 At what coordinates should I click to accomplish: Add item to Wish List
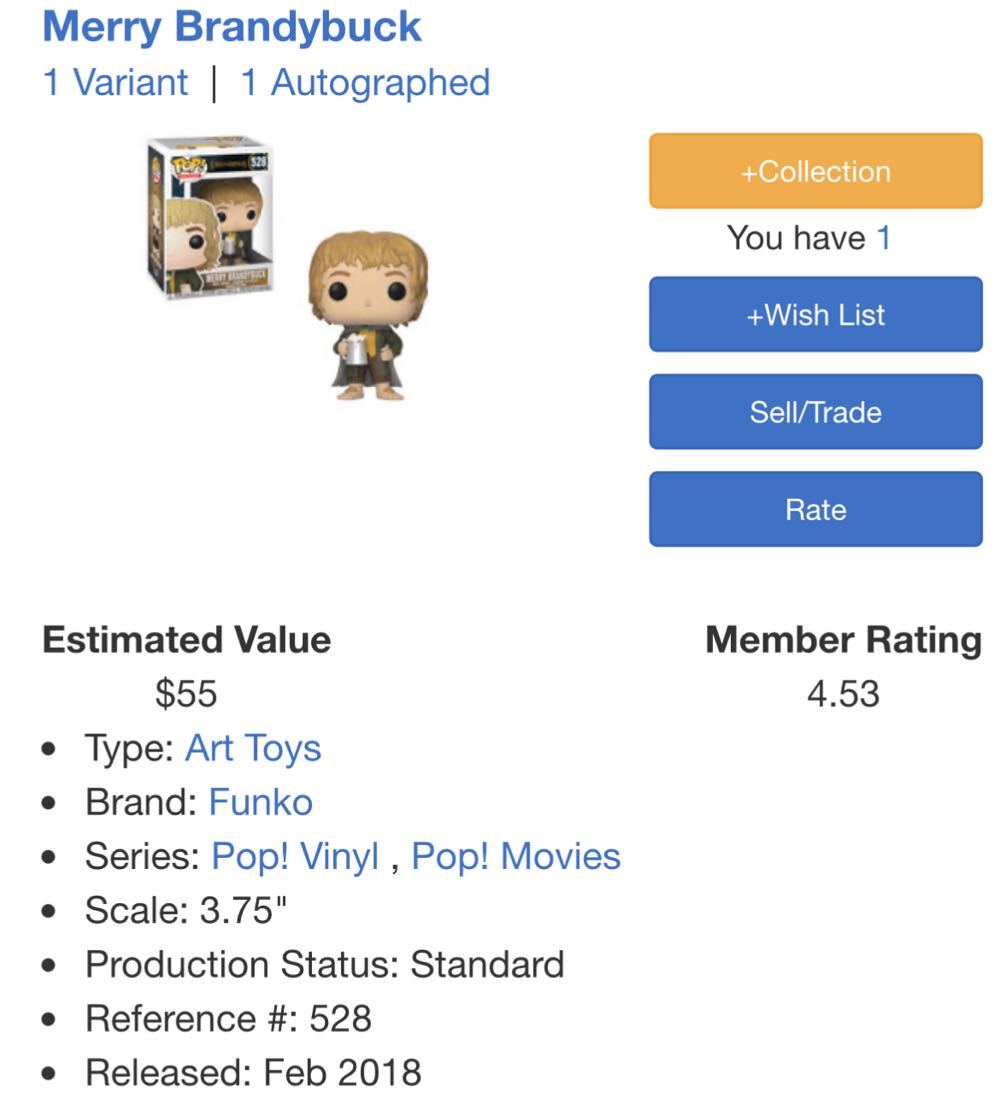[814, 314]
